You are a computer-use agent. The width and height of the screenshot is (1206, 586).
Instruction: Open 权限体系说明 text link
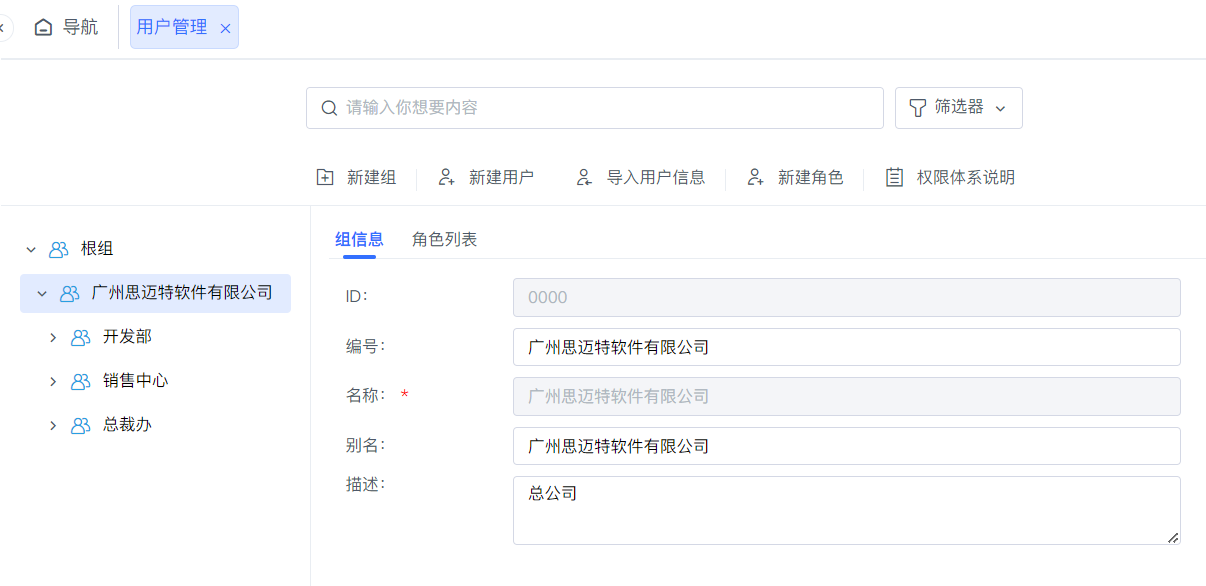[x=966, y=177]
